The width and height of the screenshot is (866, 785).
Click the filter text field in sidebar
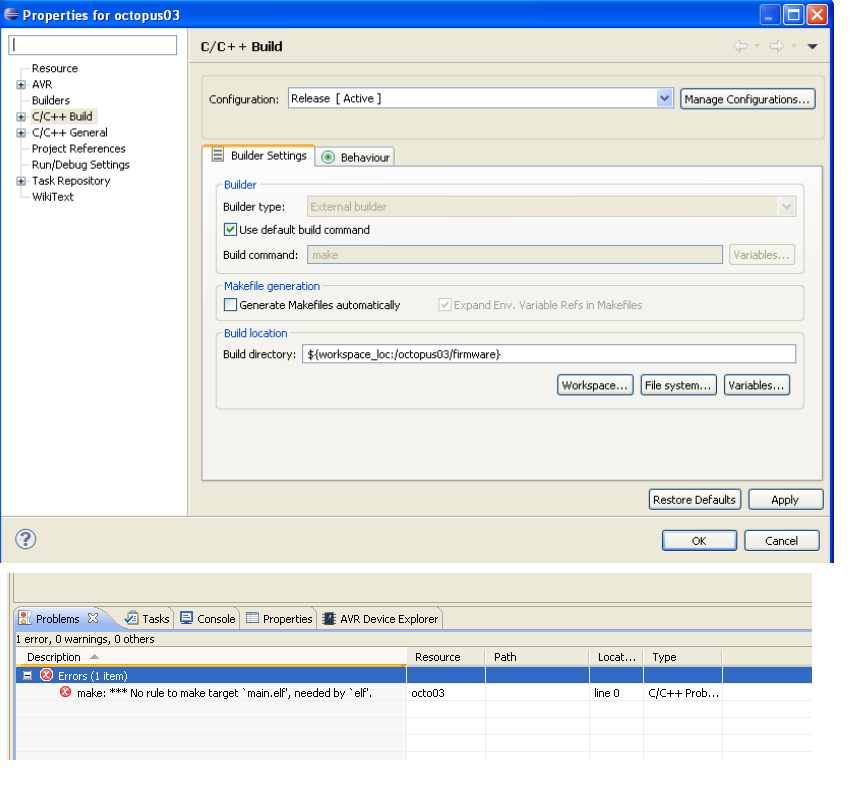click(93, 45)
